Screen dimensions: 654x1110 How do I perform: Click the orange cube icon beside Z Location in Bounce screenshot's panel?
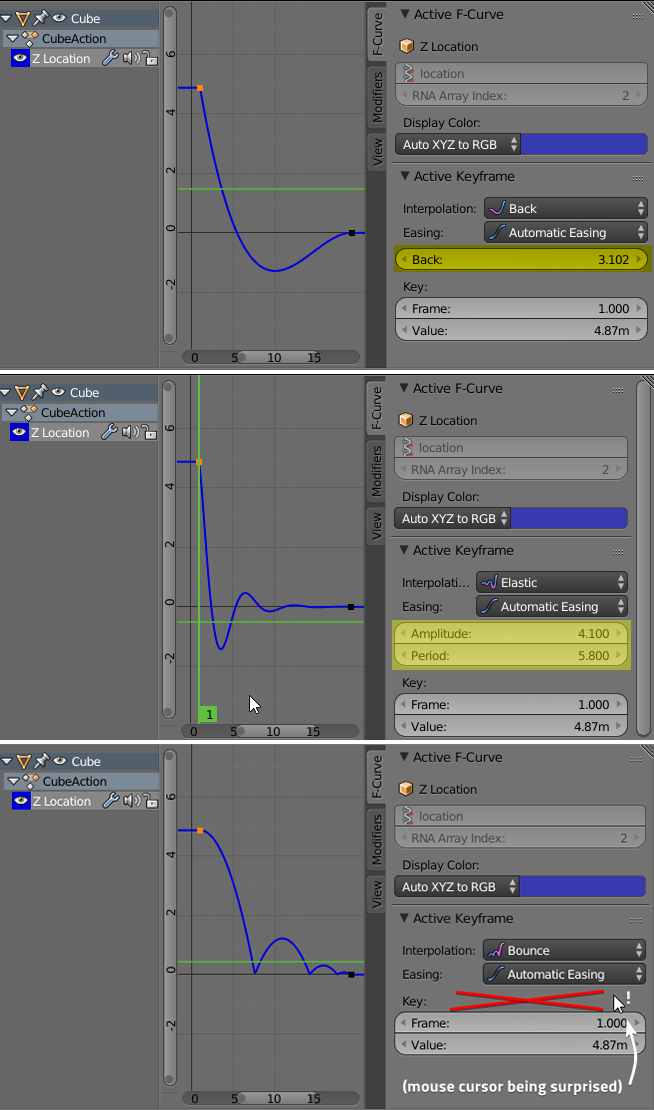tap(406, 789)
